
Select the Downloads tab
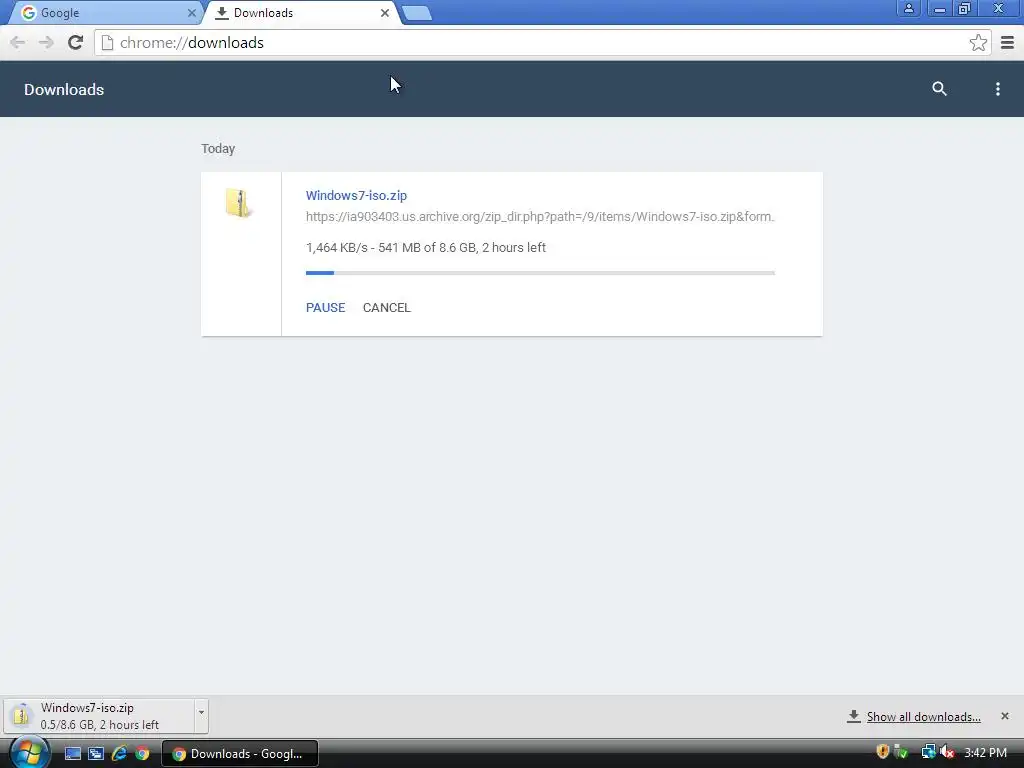[300, 13]
